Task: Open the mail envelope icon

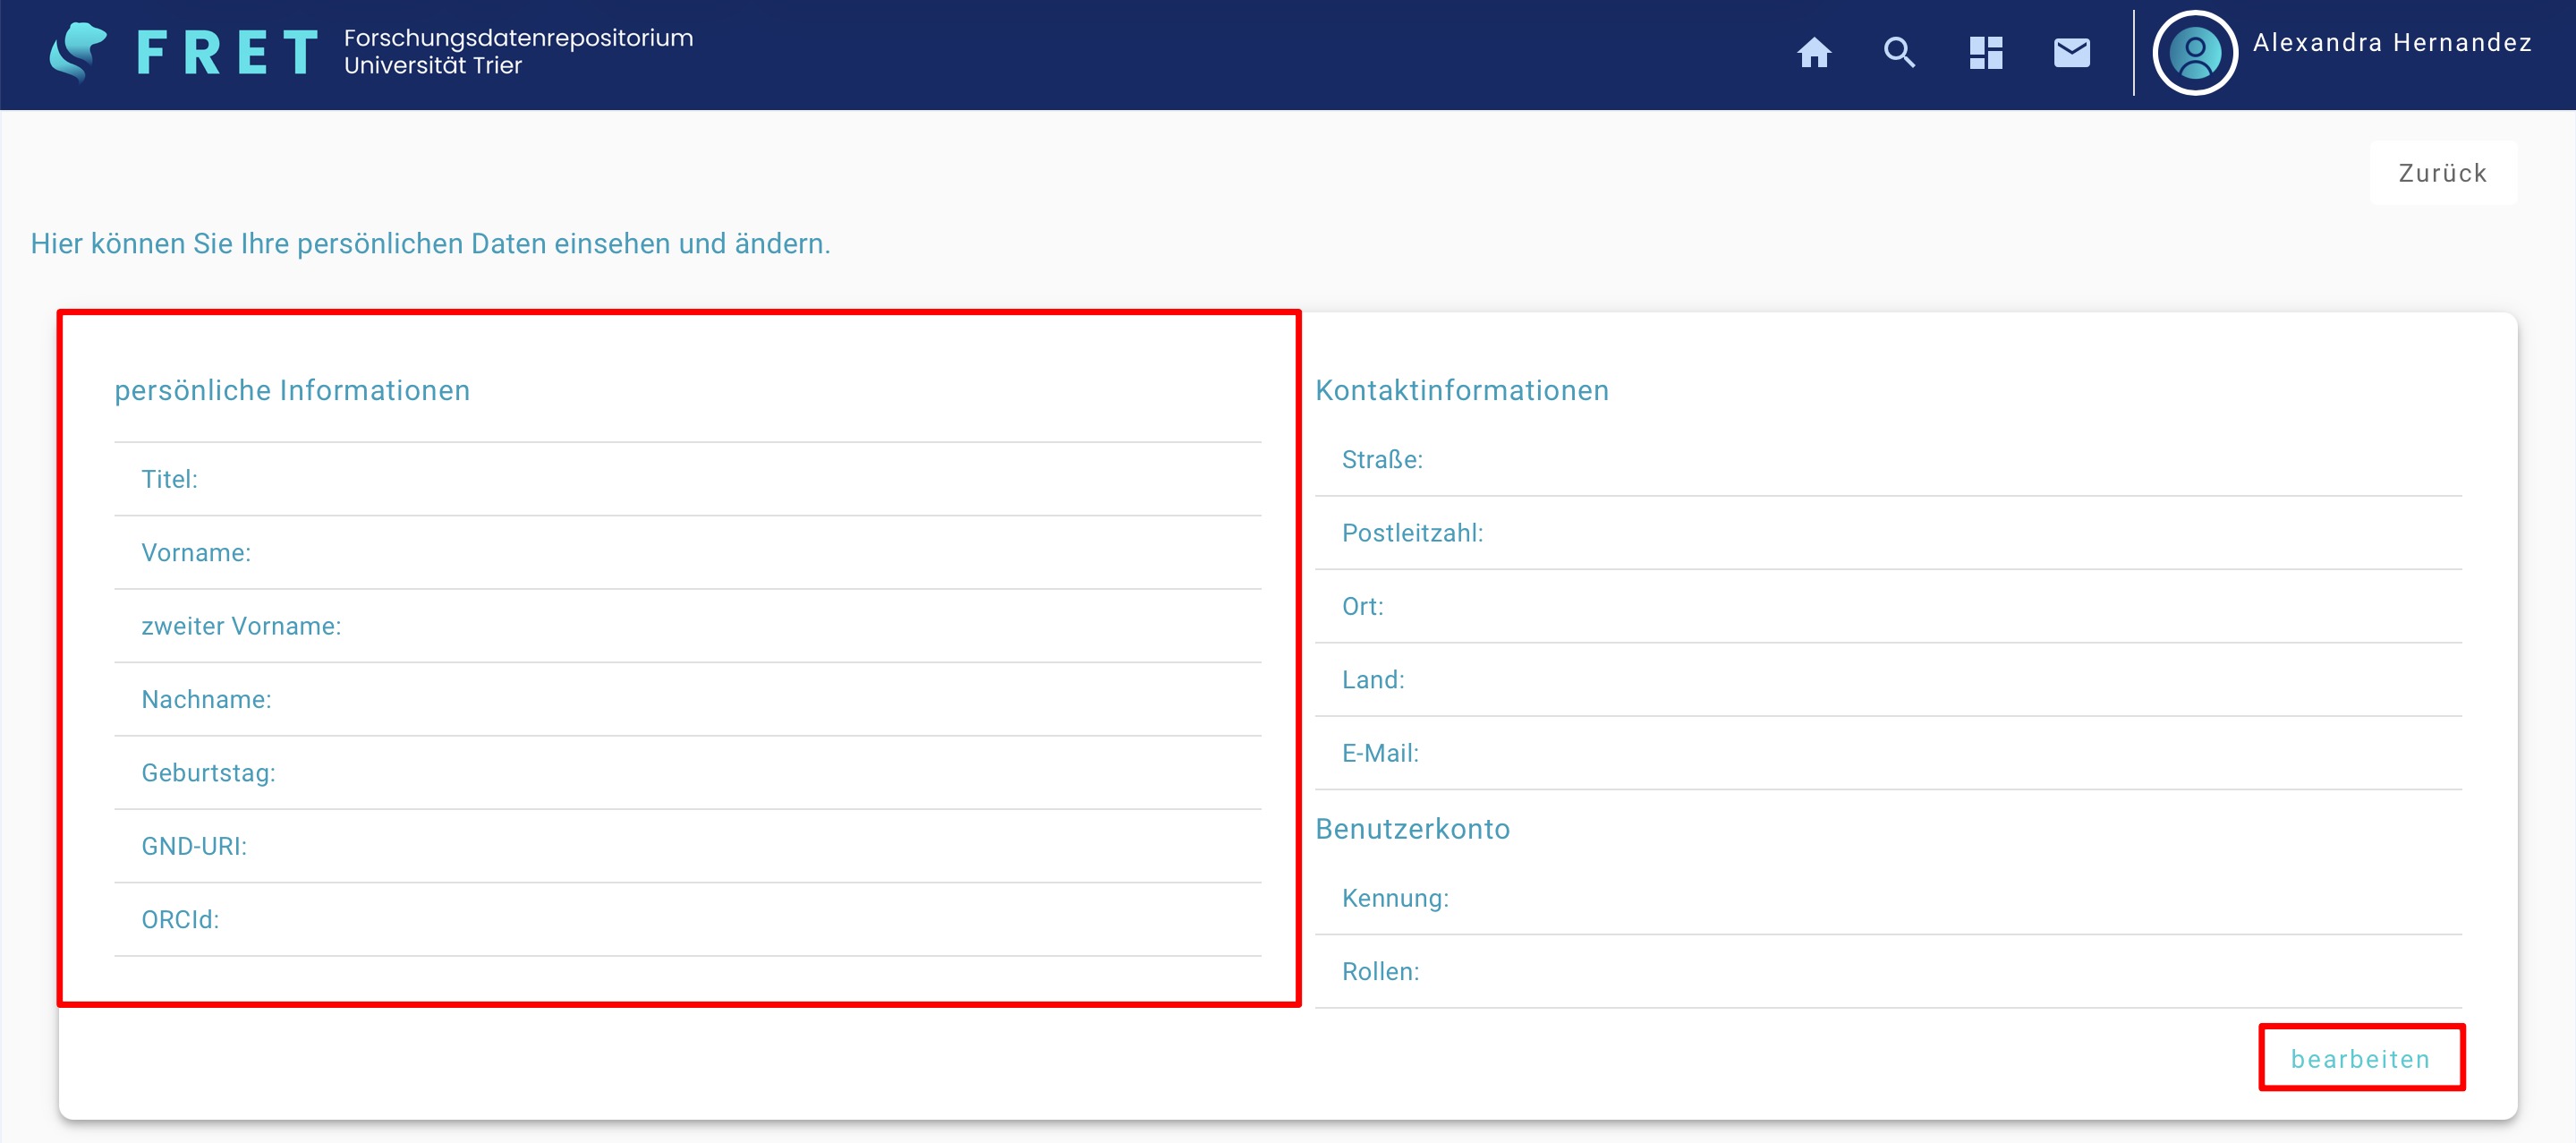Action: tap(2072, 52)
